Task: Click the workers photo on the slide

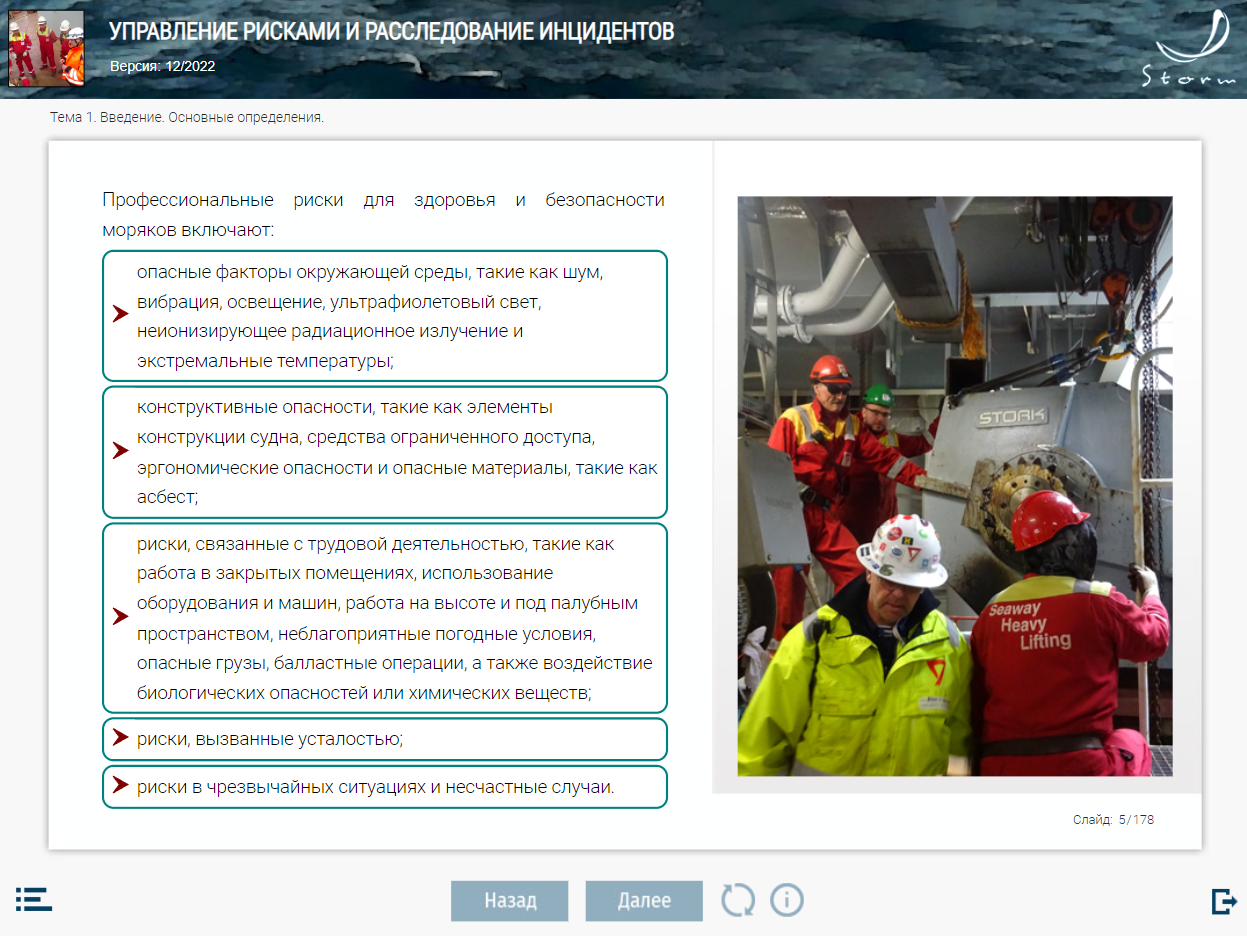Action: click(955, 486)
